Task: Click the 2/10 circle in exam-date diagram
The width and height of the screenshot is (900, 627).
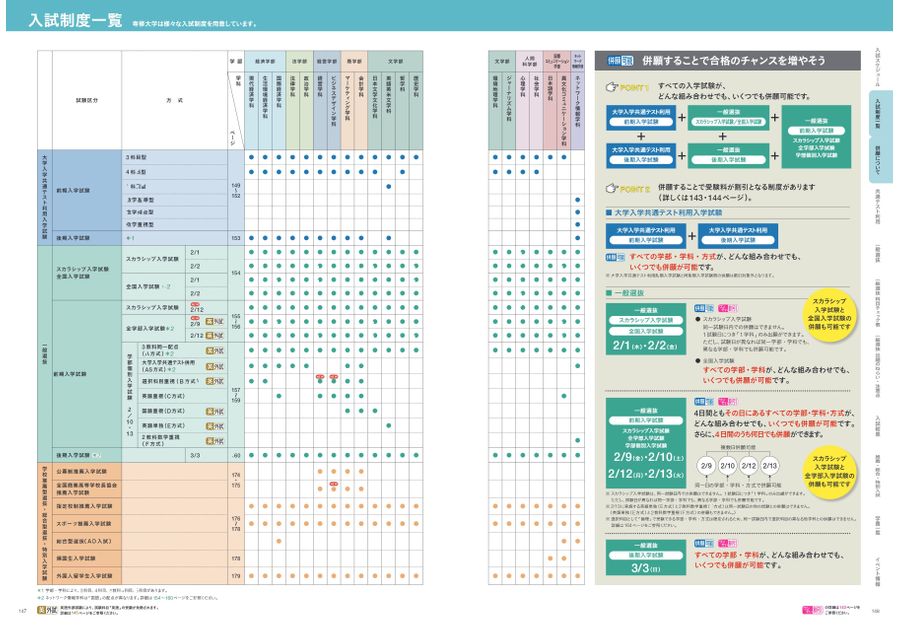Action: [x=727, y=466]
